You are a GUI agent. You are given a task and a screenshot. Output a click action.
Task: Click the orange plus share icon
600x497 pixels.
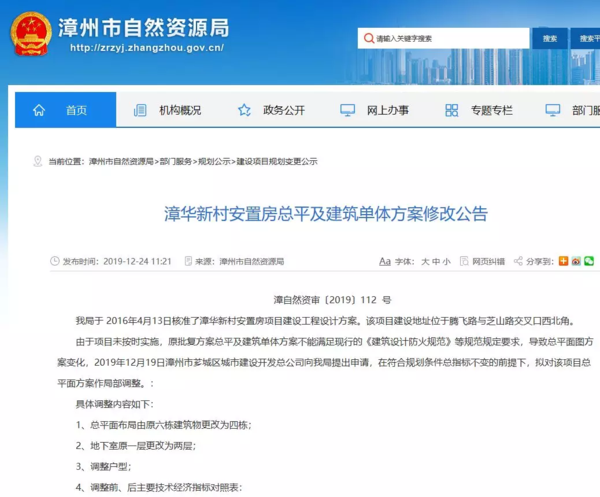click(565, 261)
